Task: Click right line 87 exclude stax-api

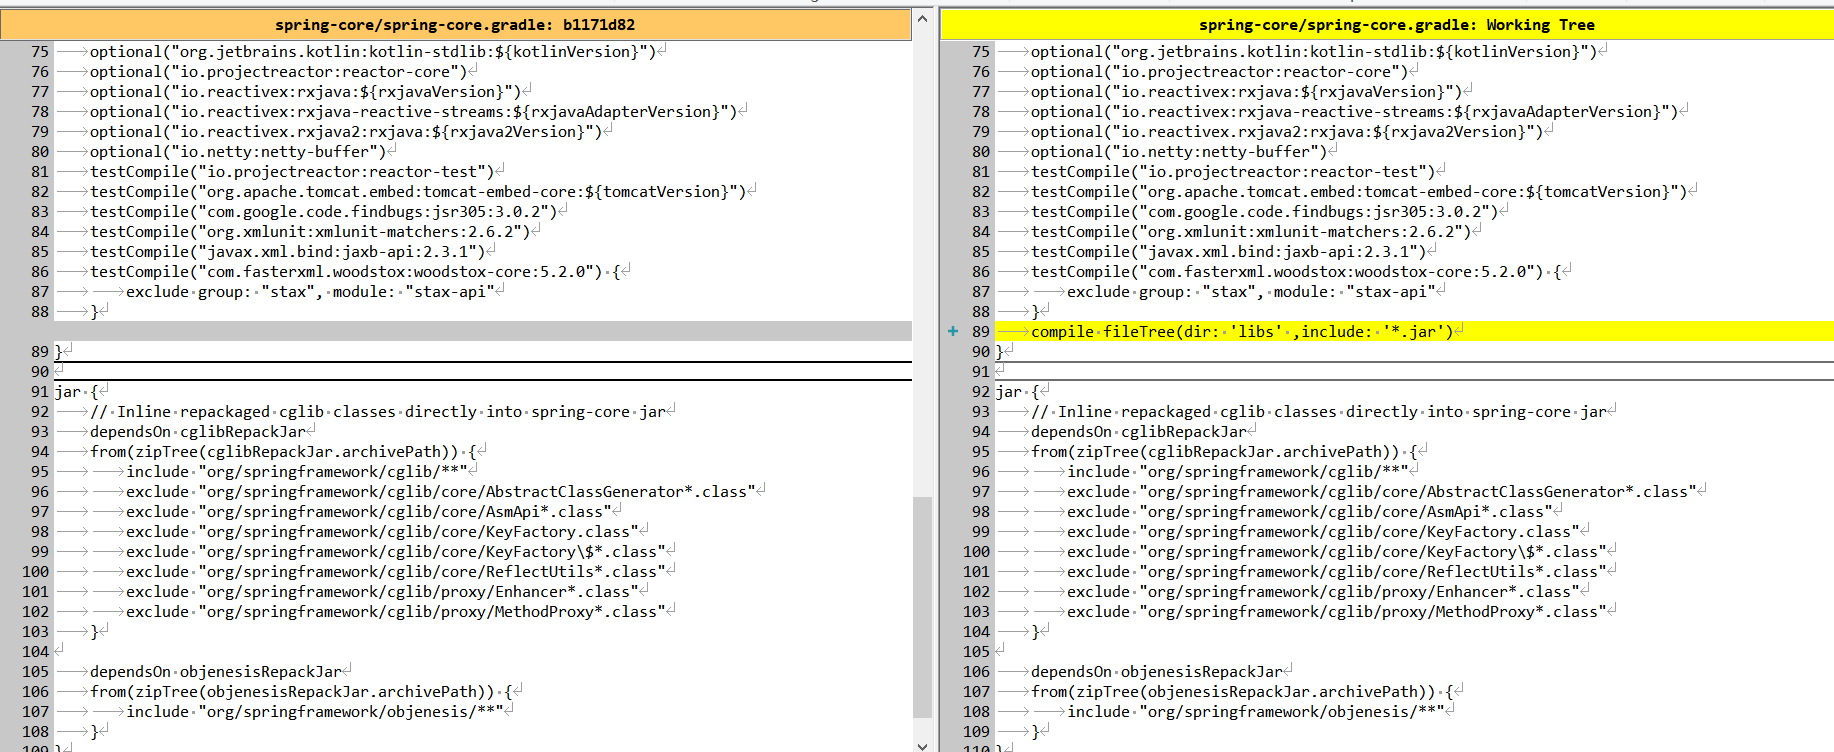Action: 1251,292
